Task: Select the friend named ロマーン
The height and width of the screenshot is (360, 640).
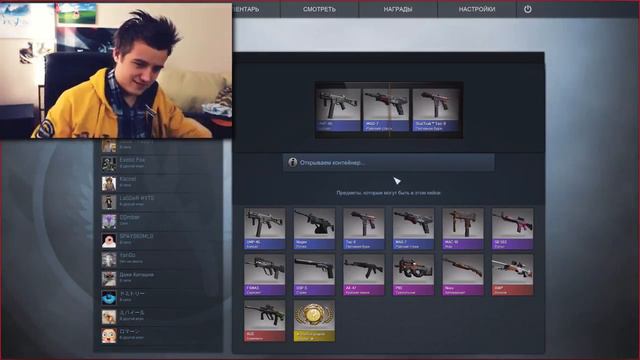Action: pyautogui.click(x=159, y=336)
